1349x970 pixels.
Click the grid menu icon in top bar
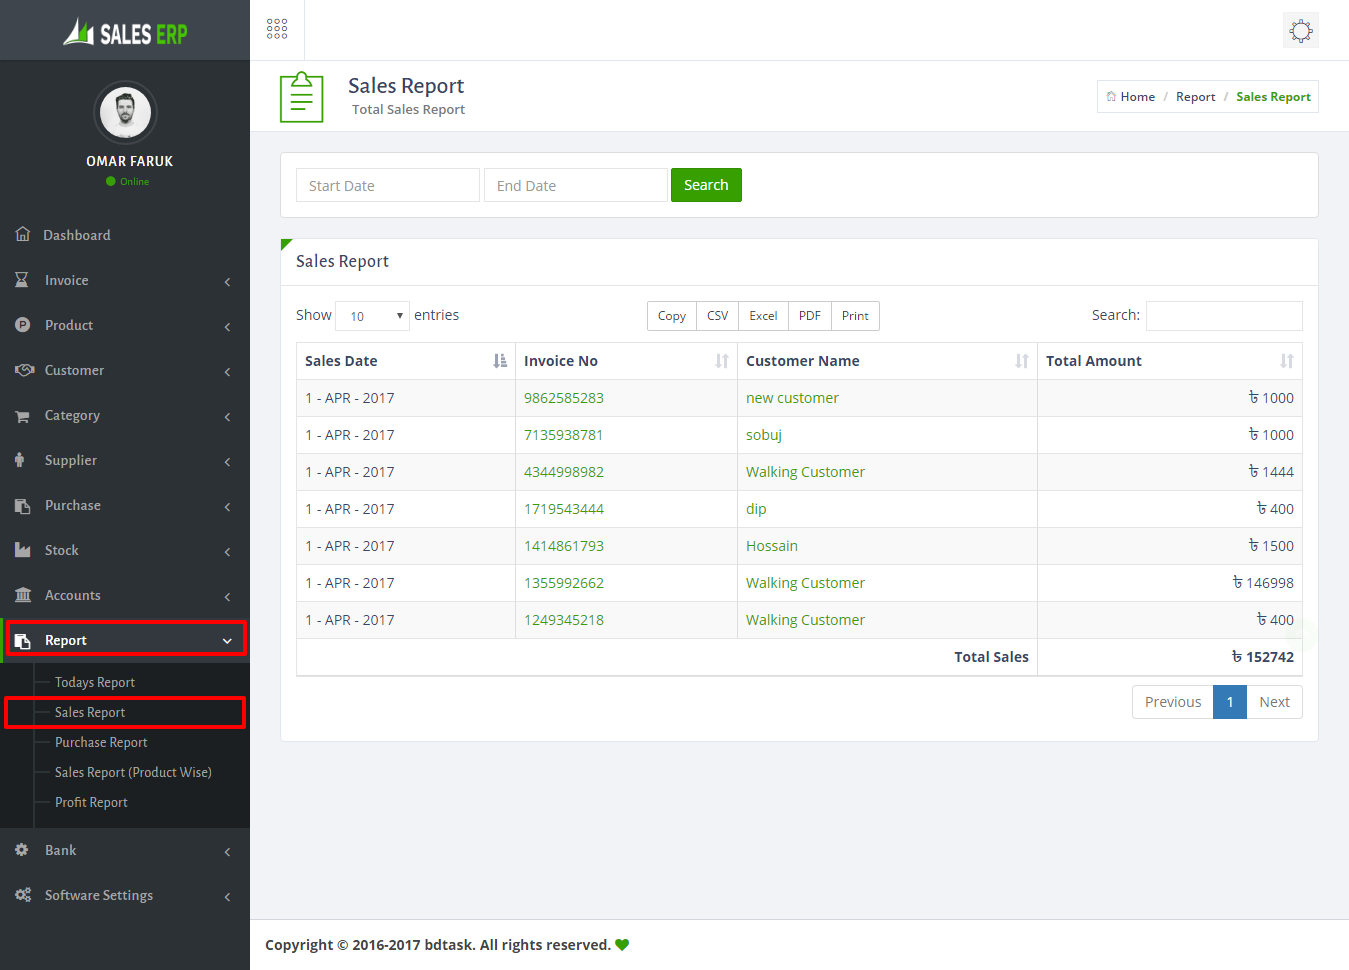click(x=277, y=29)
